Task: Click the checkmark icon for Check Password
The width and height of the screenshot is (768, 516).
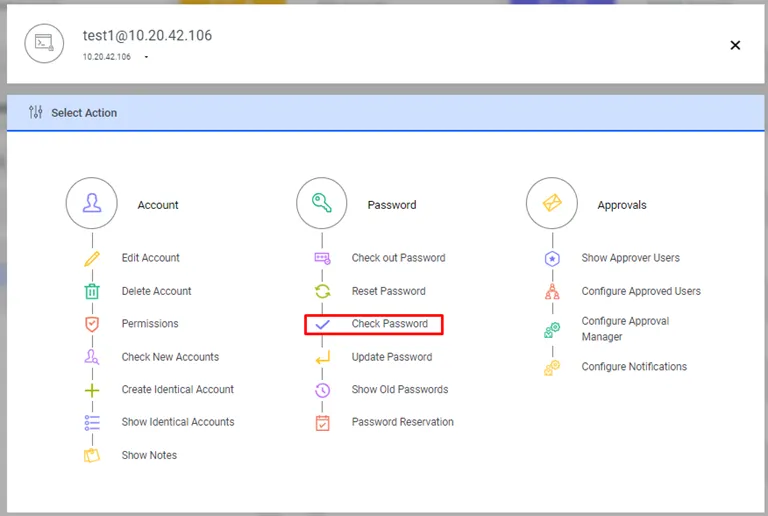Action: tap(322, 324)
